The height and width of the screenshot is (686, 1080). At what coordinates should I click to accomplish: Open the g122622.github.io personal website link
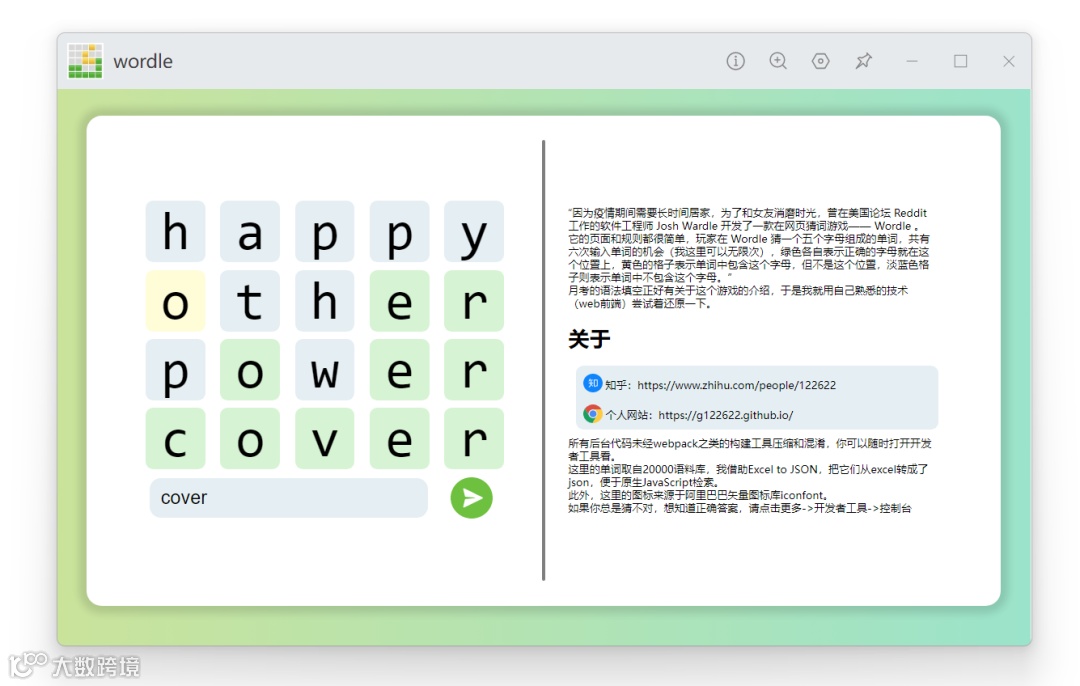[725, 415]
